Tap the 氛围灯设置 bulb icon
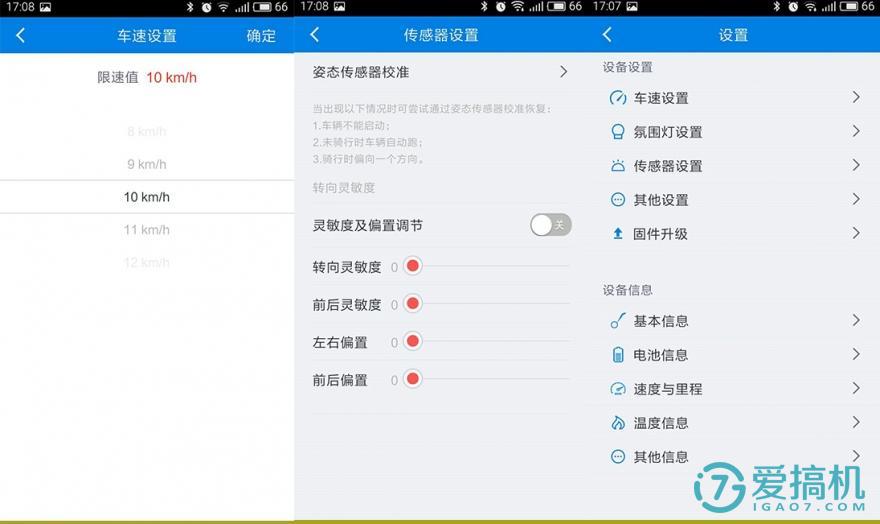 click(617, 132)
